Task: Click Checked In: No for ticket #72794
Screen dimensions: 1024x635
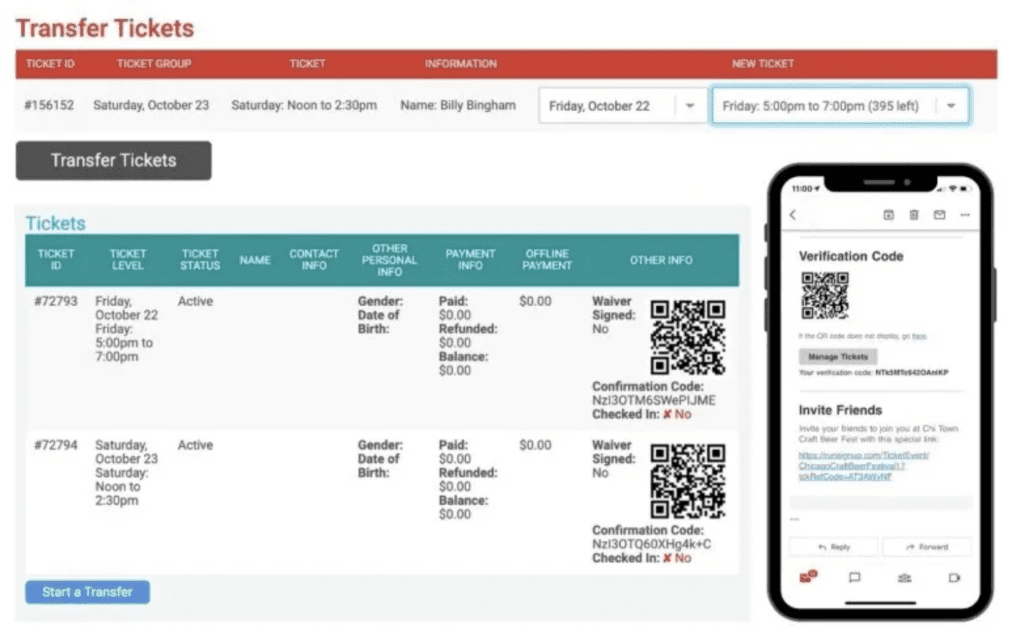Action: coord(641,558)
